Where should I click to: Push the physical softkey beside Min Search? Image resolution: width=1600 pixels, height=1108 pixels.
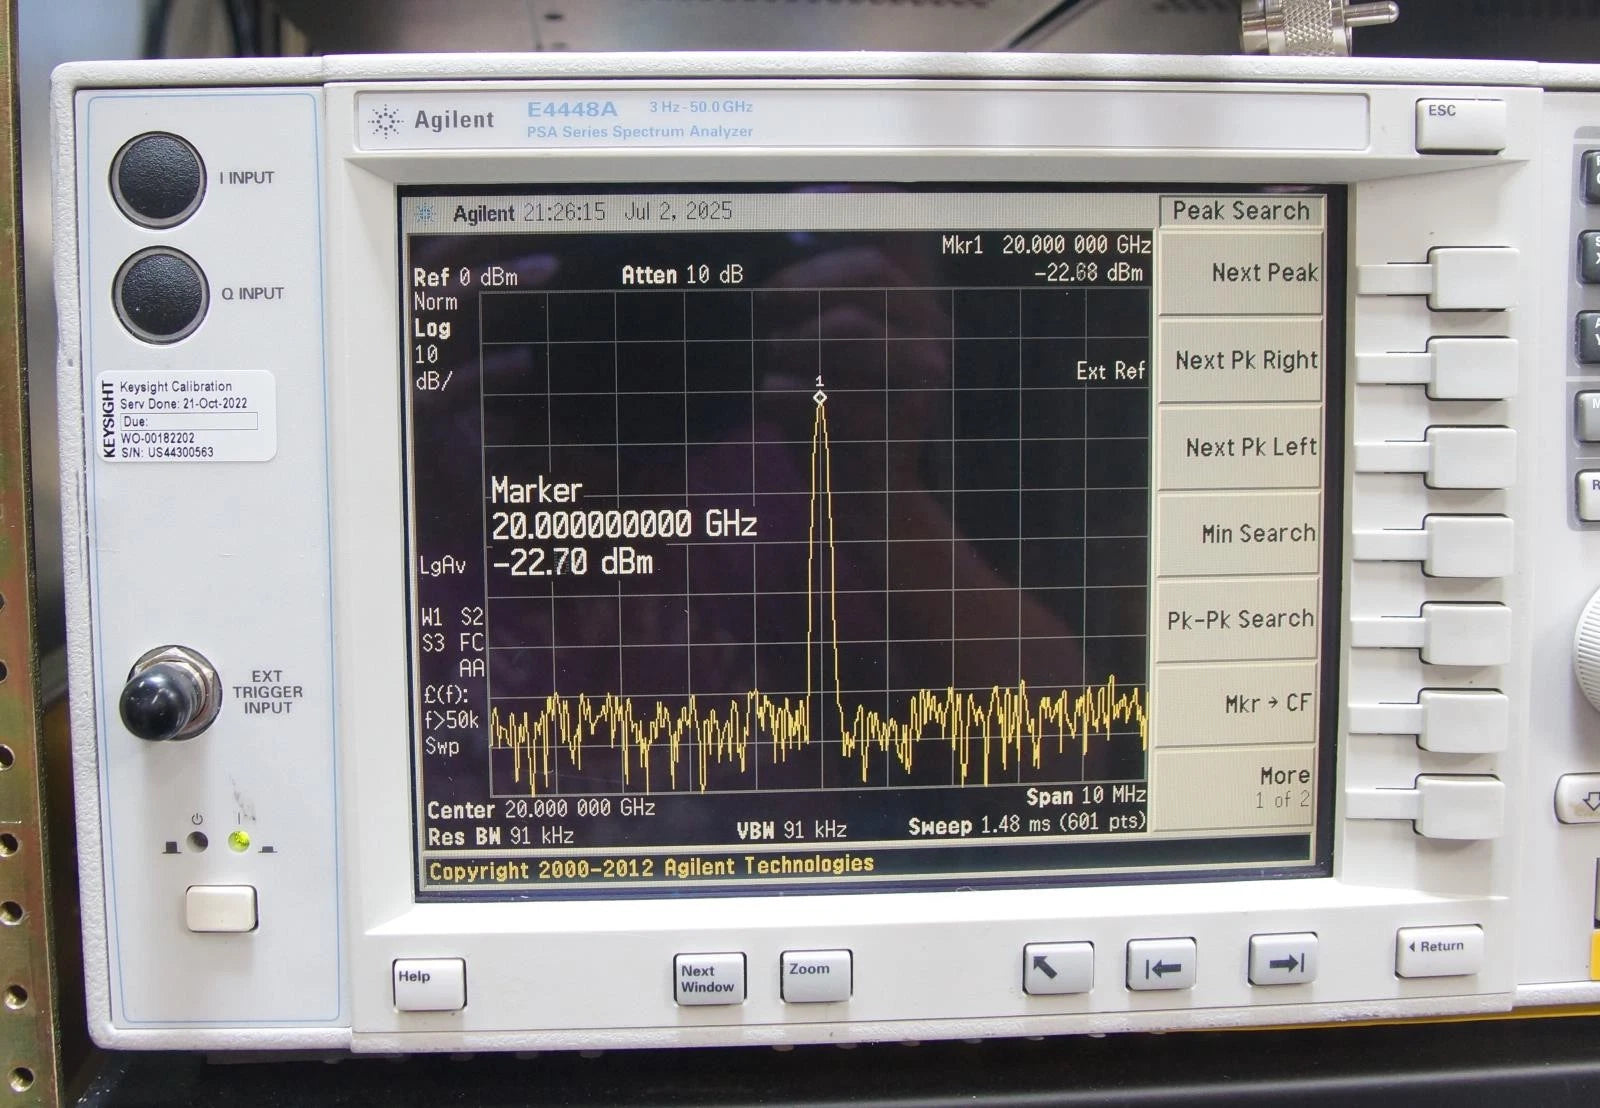(x=1469, y=545)
